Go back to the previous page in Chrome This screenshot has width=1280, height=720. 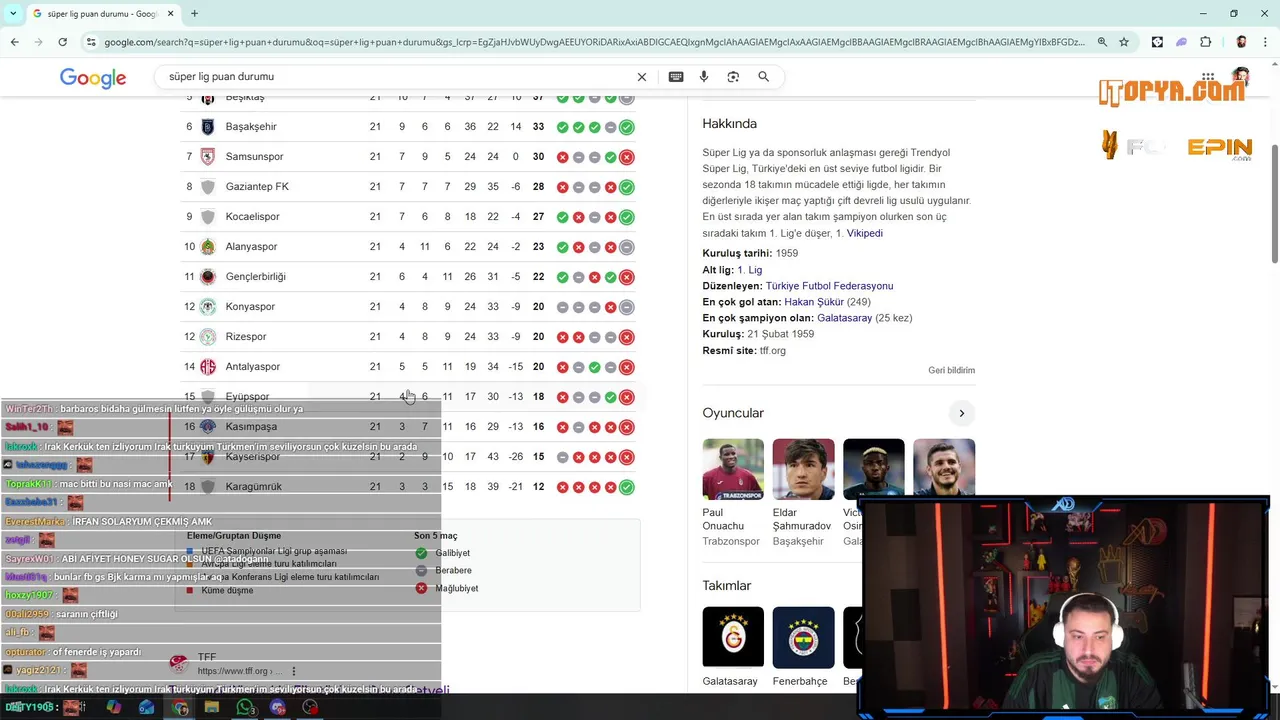(x=14, y=42)
